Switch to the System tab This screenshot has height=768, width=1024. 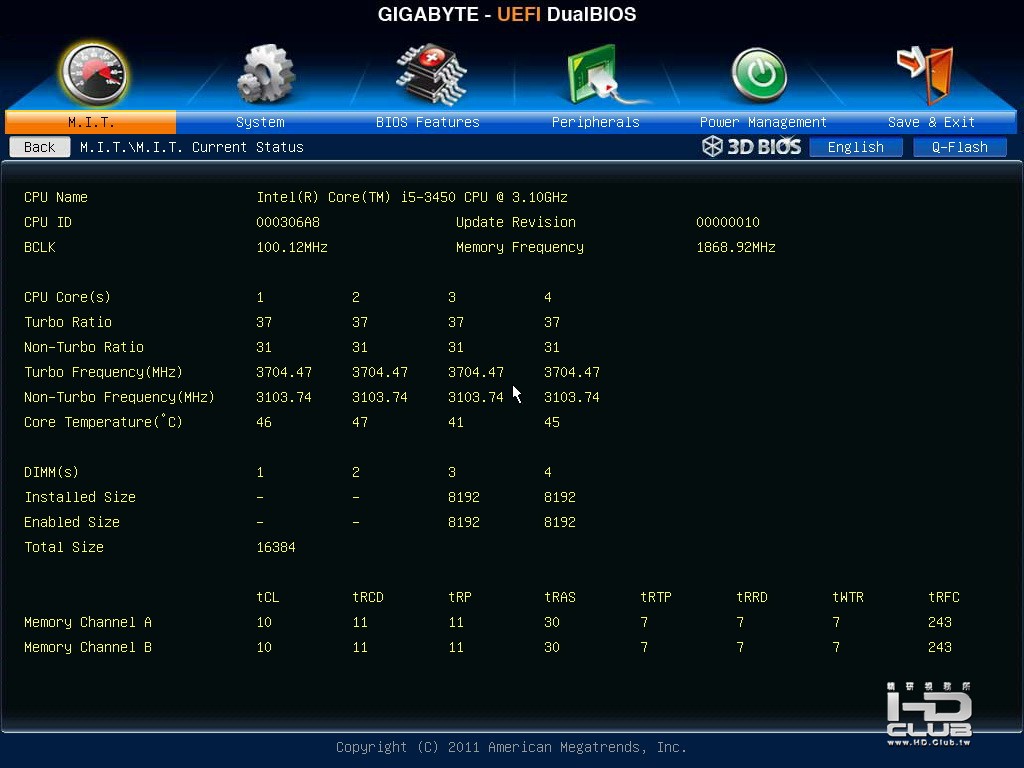point(260,122)
